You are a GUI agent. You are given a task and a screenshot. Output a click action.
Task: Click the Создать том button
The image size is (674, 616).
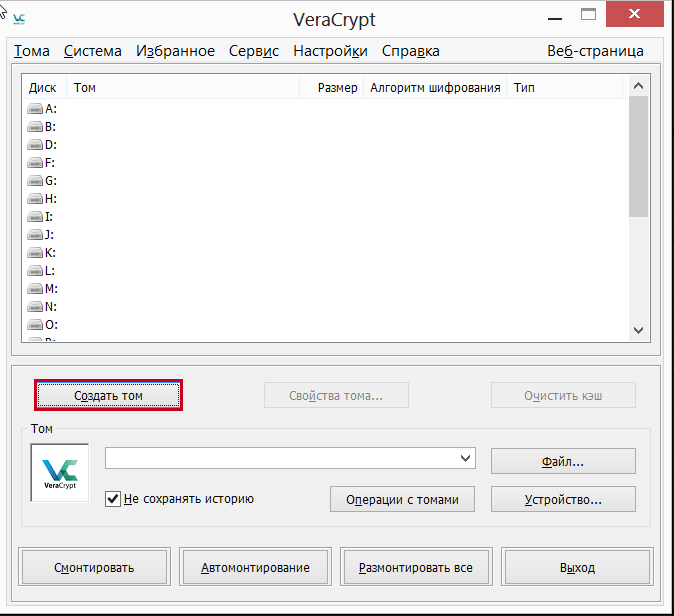click(x=108, y=395)
